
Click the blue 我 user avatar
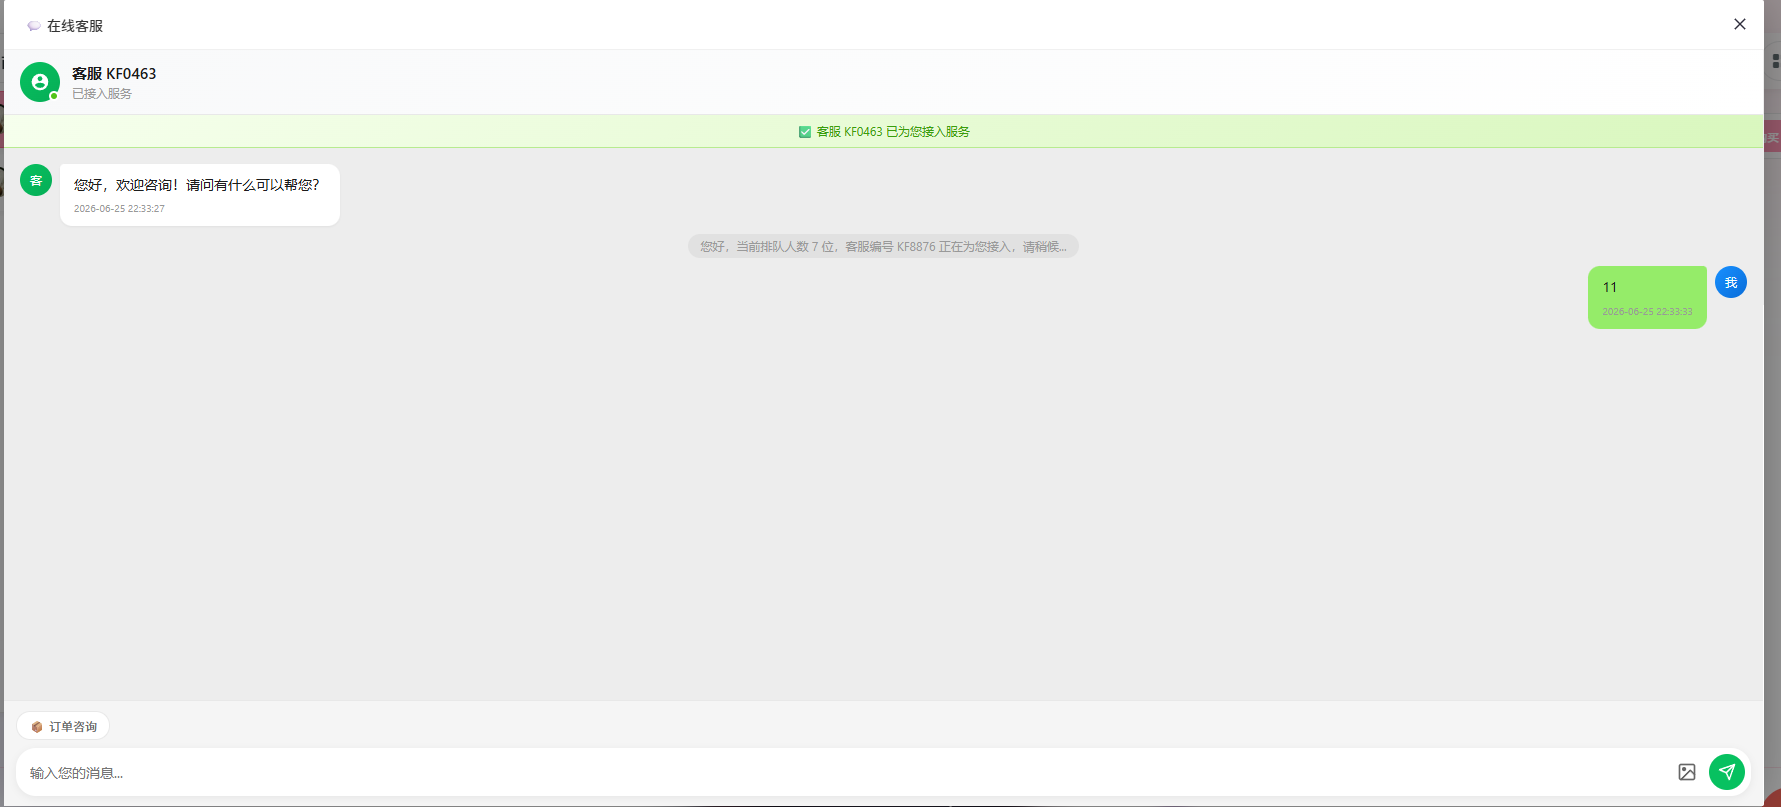point(1731,282)
